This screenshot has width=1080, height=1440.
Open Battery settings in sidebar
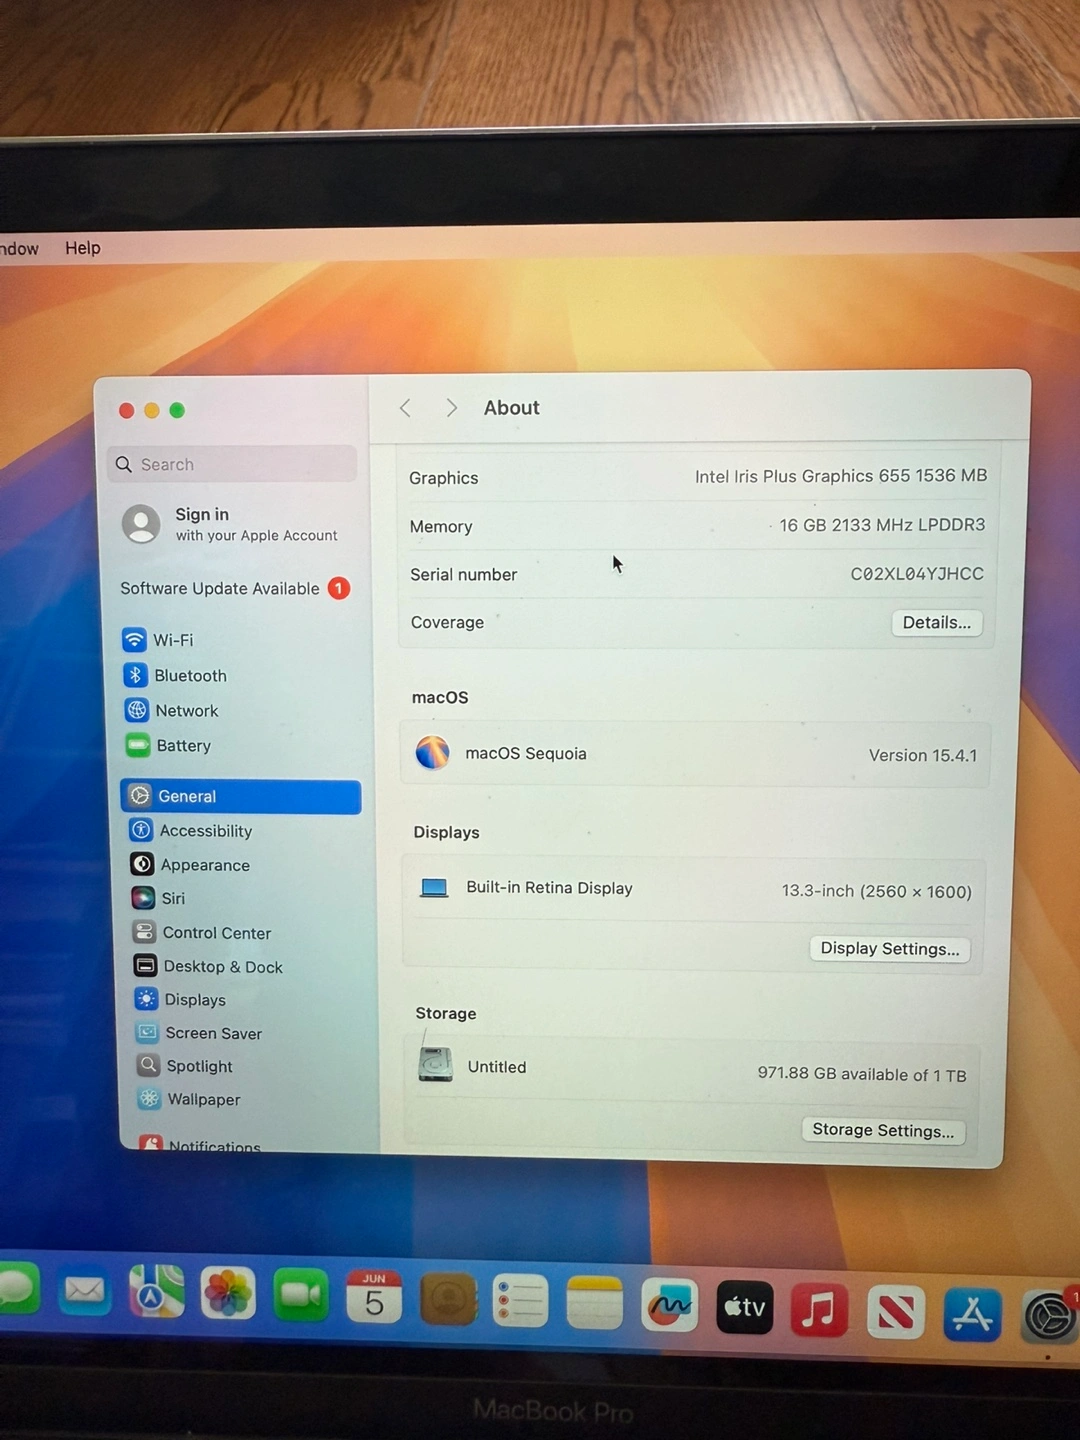tap(168, 745)
